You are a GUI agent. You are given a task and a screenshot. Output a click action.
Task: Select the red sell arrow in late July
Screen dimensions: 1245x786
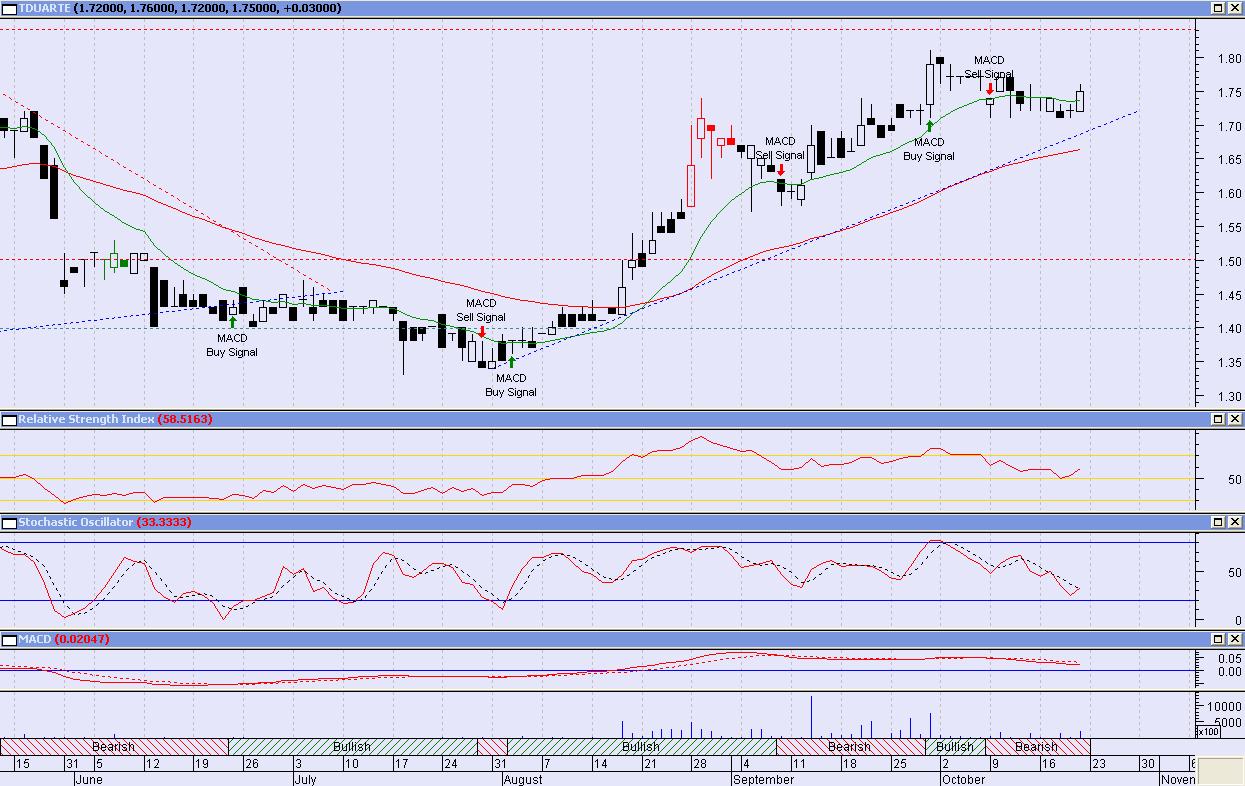481,332
